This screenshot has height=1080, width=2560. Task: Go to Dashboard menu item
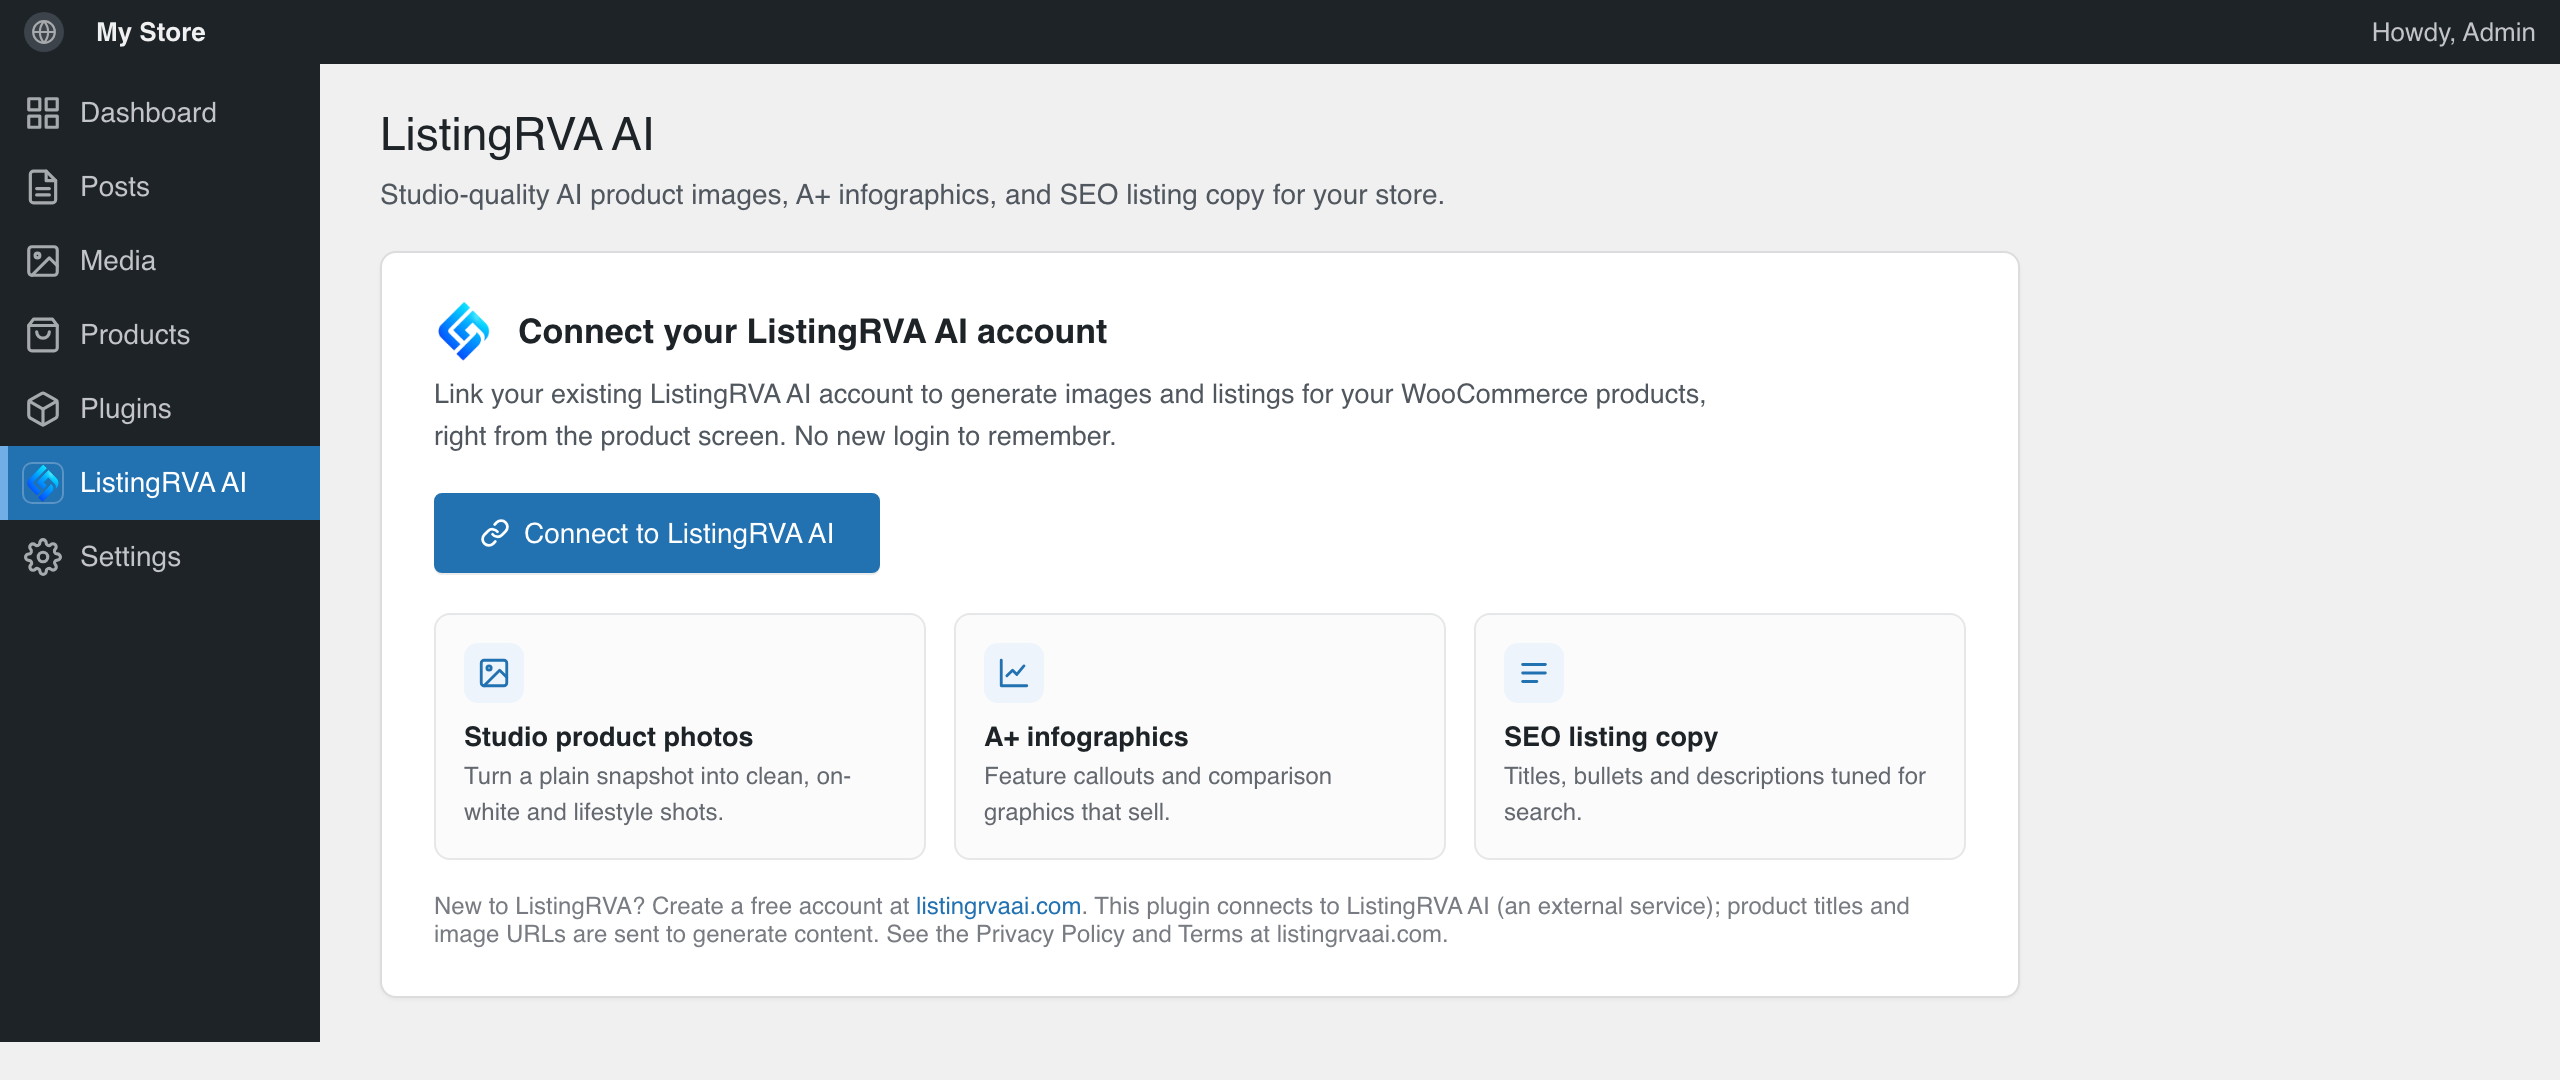tap(160, 113)
